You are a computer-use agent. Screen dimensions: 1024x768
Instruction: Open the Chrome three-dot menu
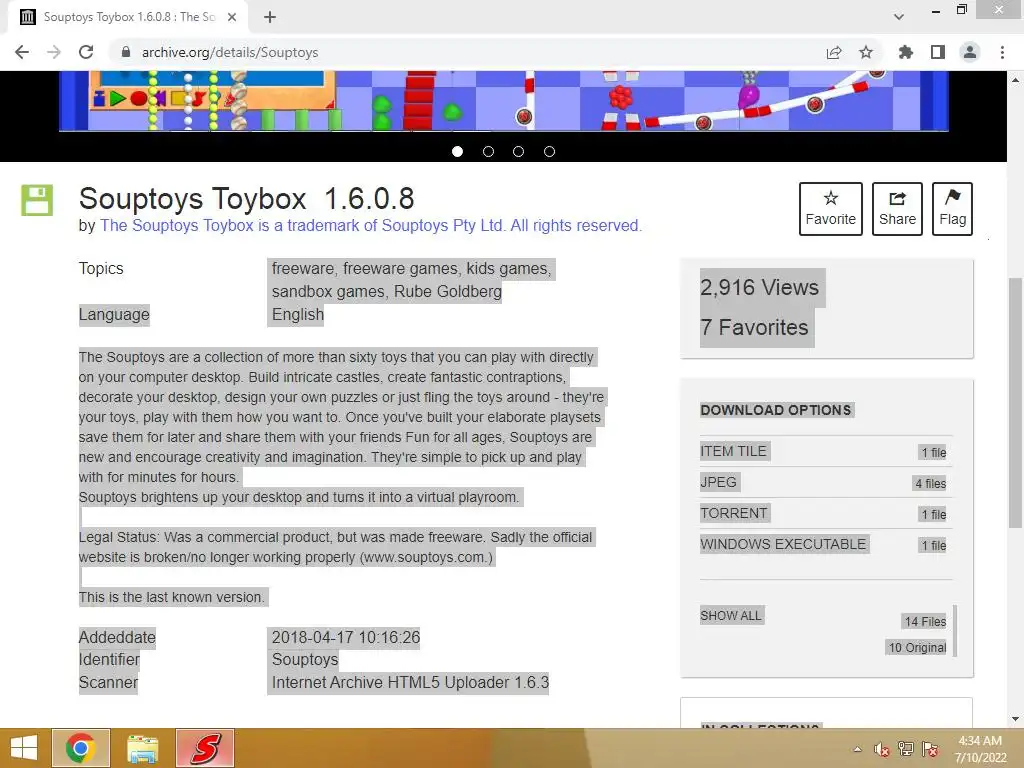(1002, 52)
